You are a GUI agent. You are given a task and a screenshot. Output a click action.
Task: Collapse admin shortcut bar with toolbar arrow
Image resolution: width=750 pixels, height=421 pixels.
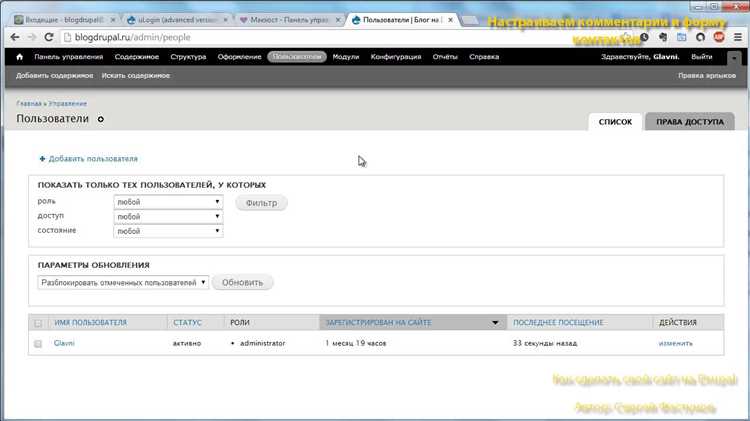734,58
